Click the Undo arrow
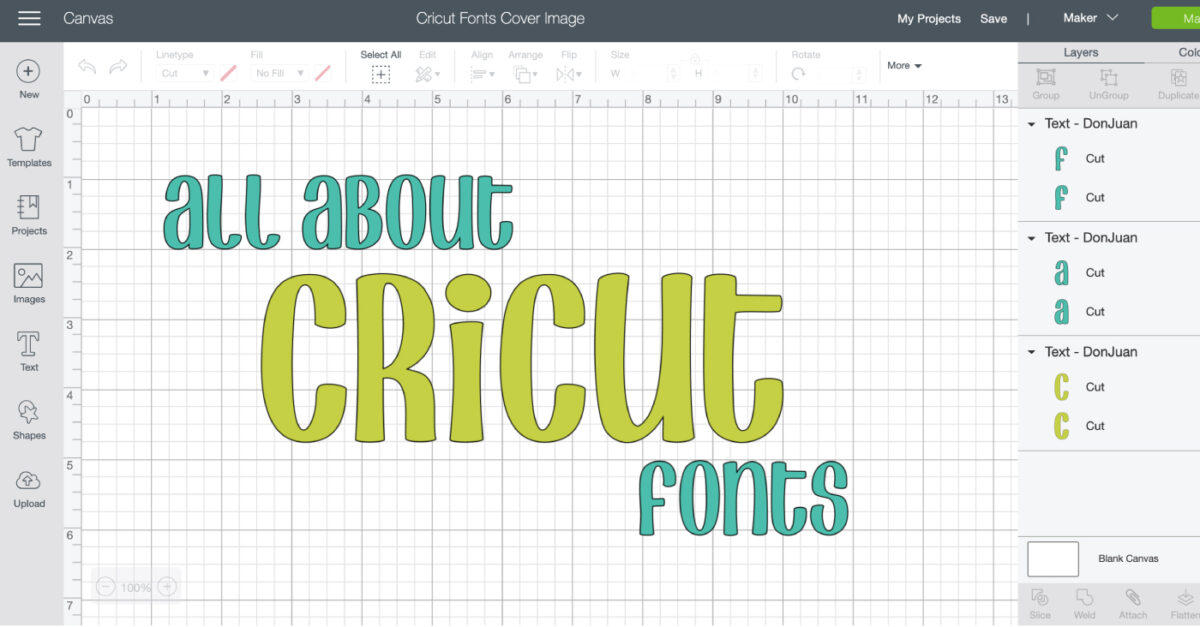Viewport: 1200px width, 627px height. 87,67
